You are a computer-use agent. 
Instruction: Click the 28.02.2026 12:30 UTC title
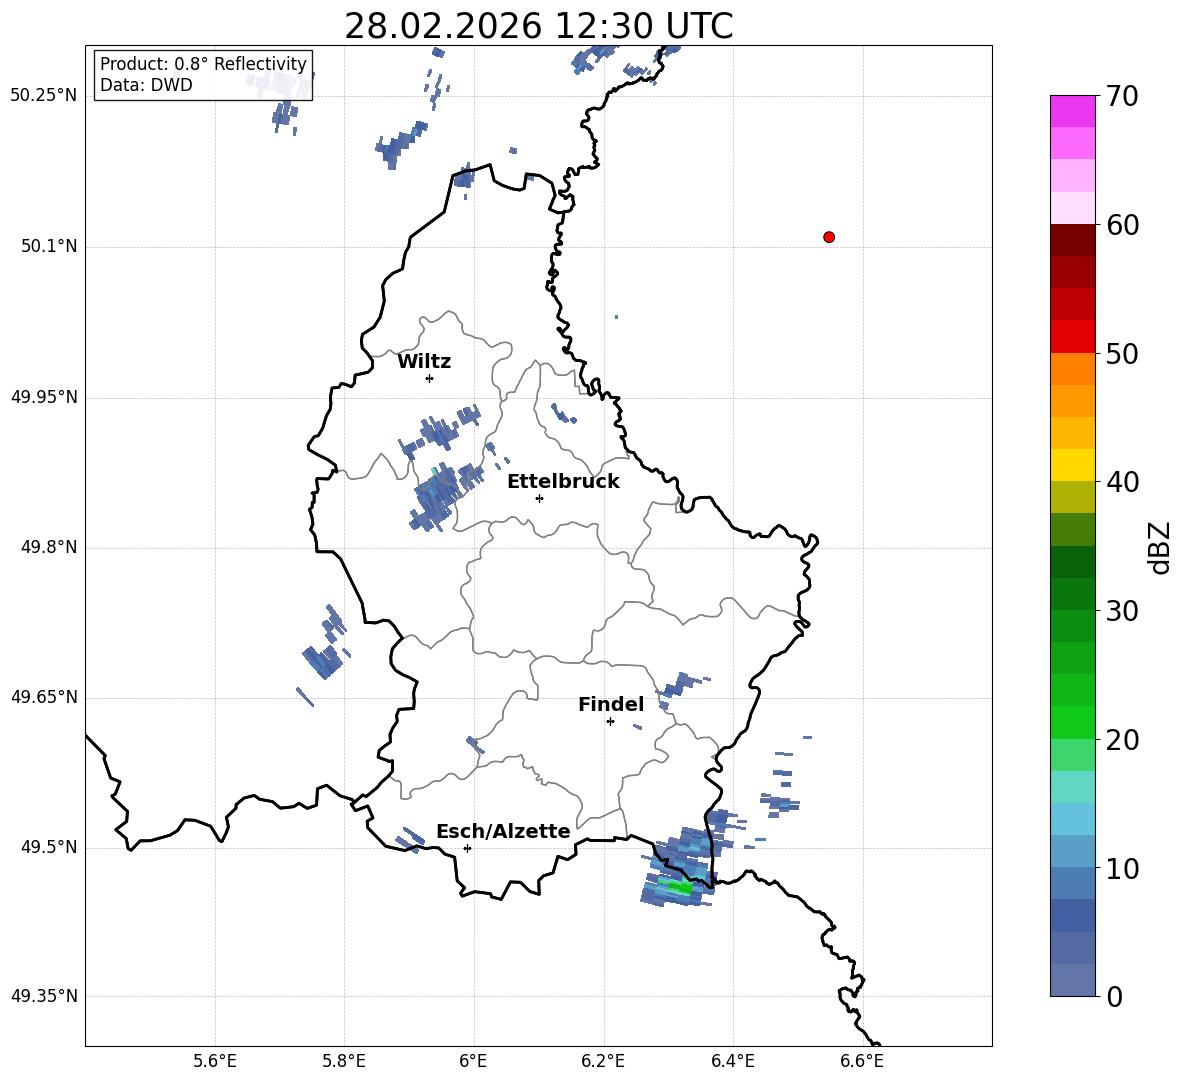tap(538, 26)
